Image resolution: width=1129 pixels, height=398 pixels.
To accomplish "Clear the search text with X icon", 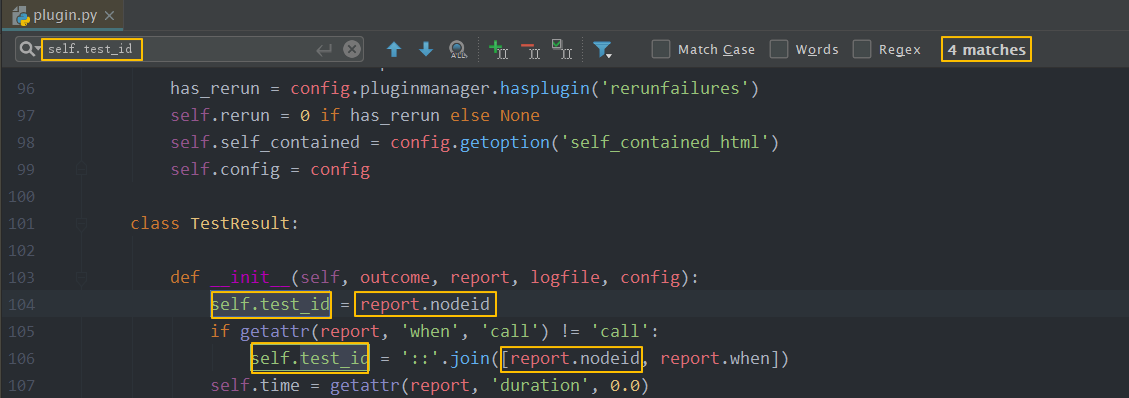I will click(351, 50).
